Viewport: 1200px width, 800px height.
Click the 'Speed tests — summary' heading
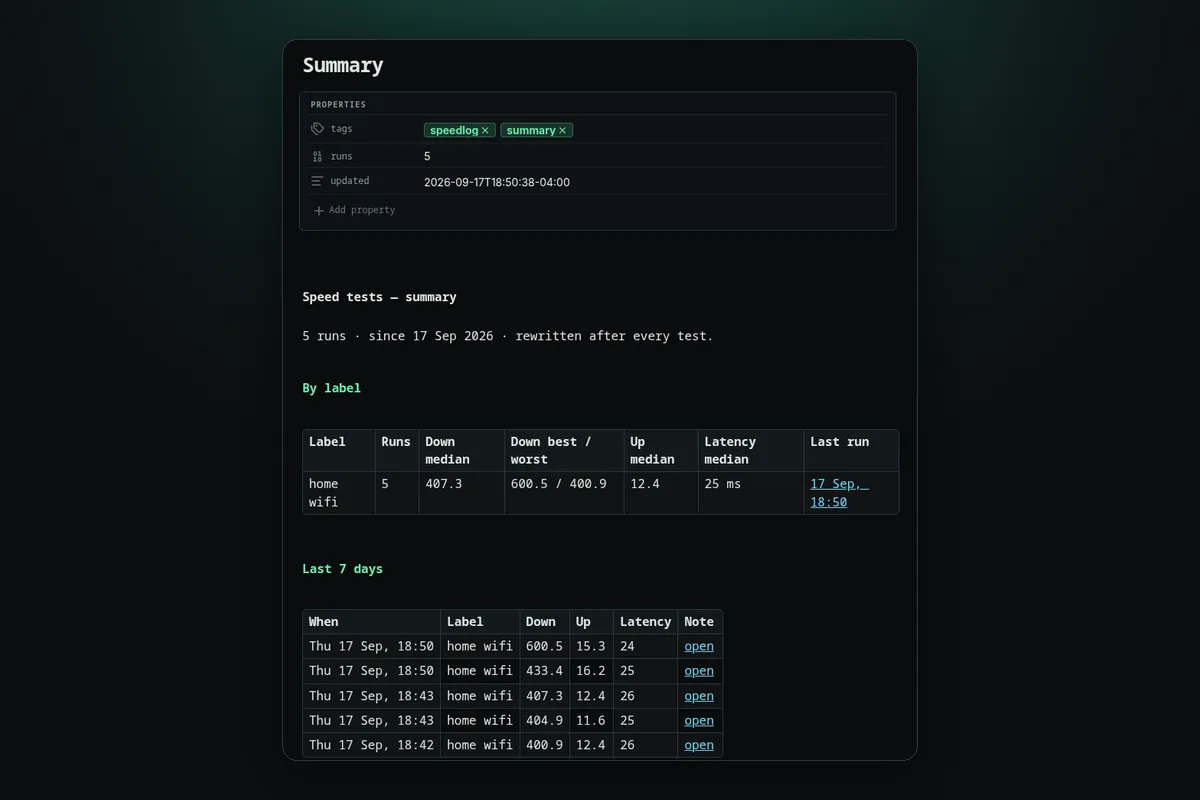tap(379, 297)
